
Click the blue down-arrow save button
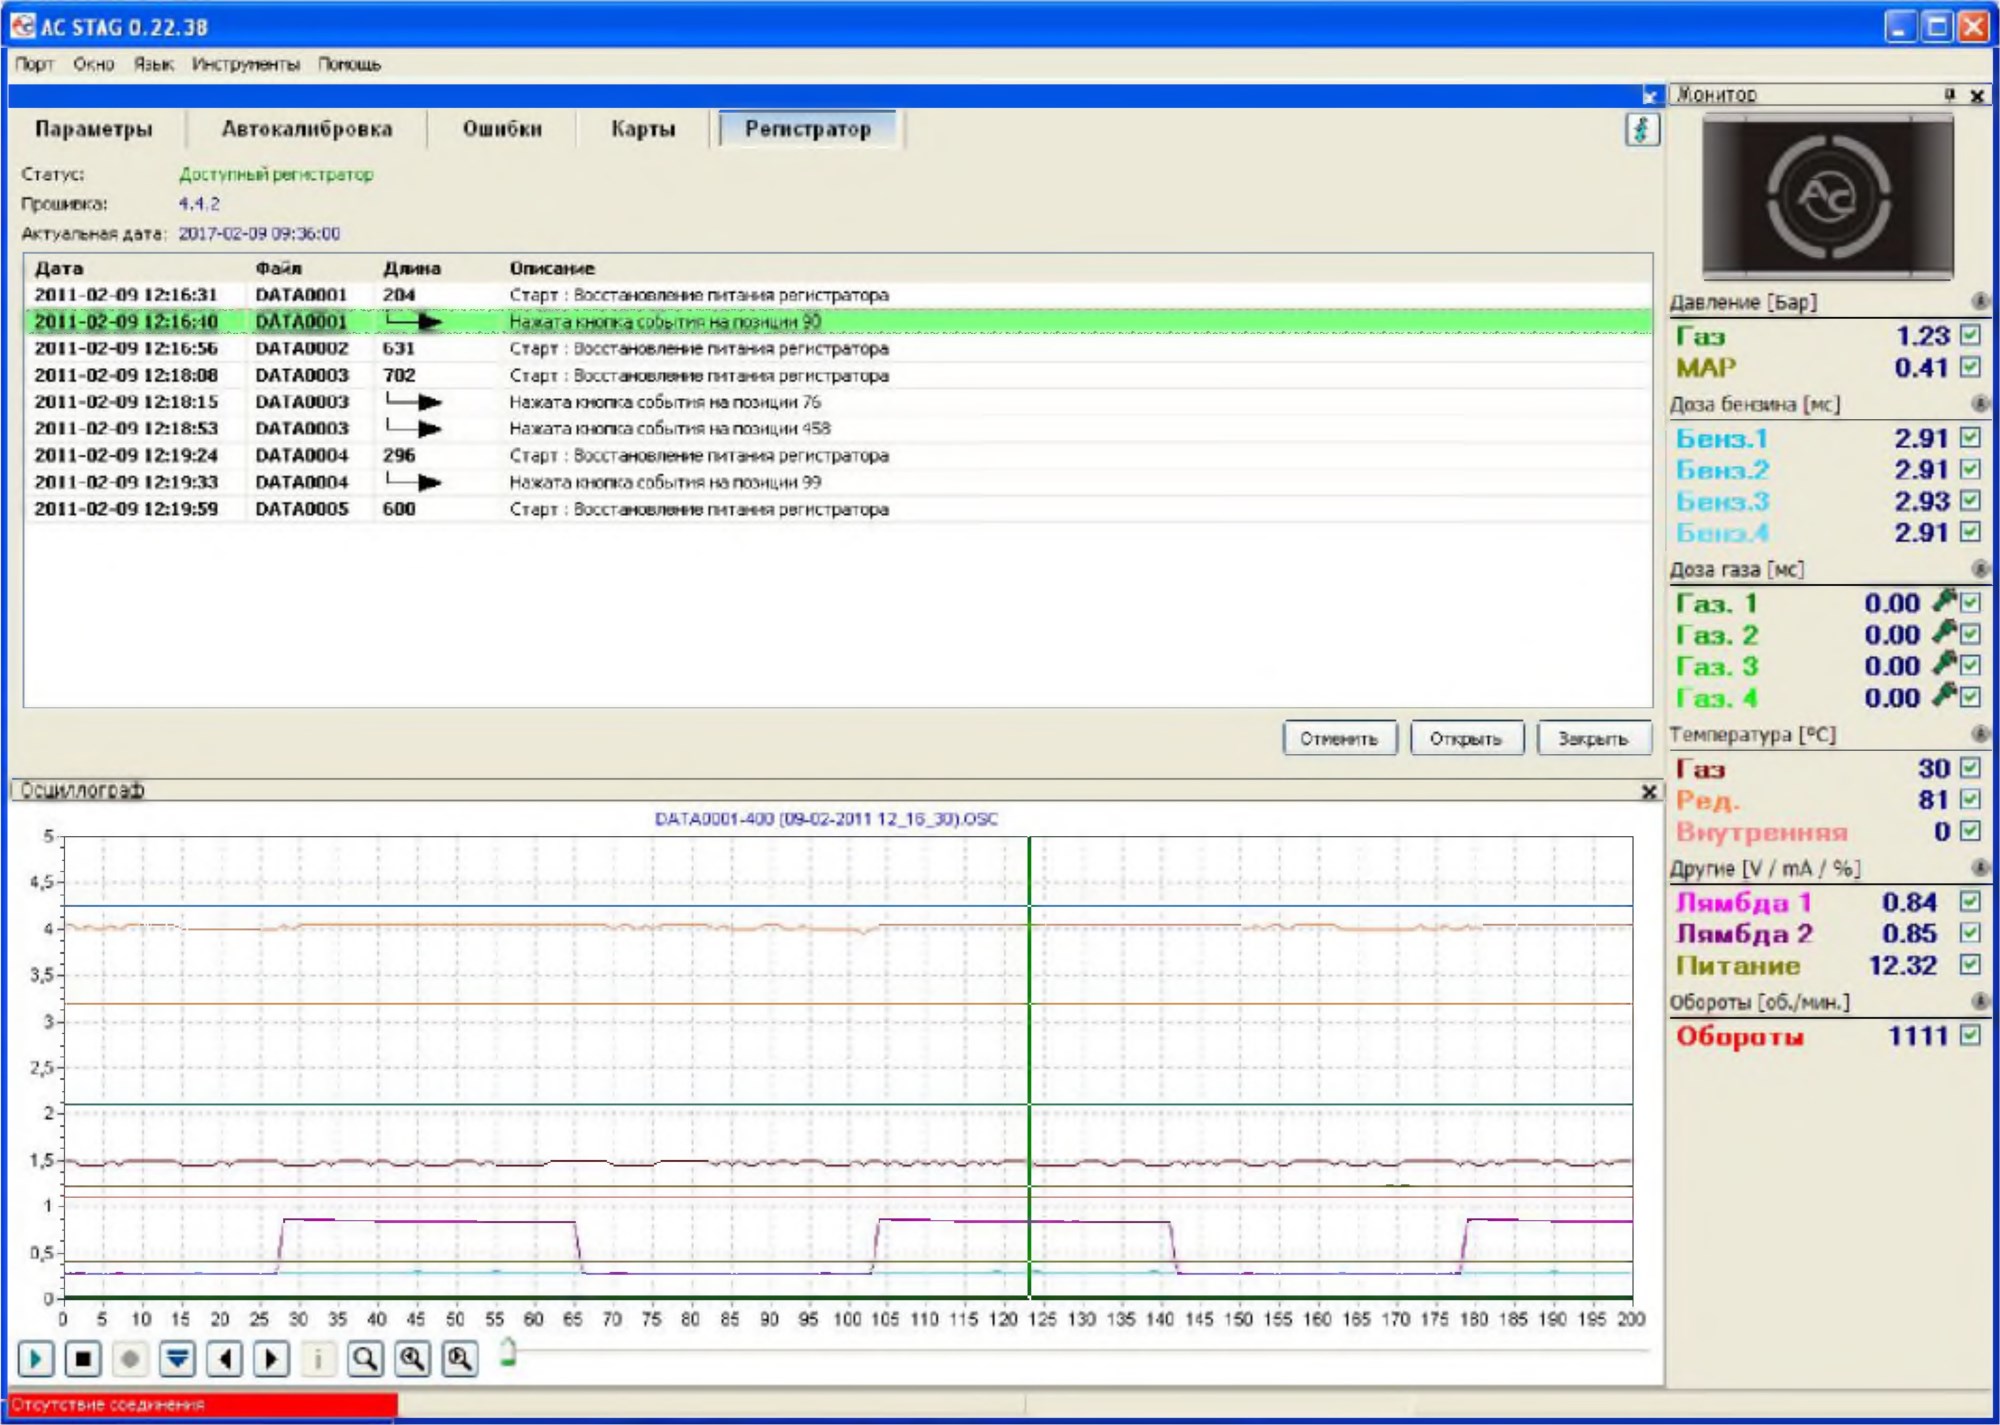point(177,1359)
